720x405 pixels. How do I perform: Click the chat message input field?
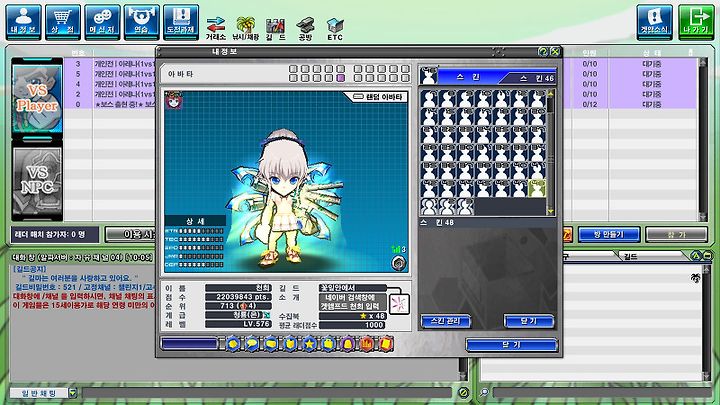267,393
